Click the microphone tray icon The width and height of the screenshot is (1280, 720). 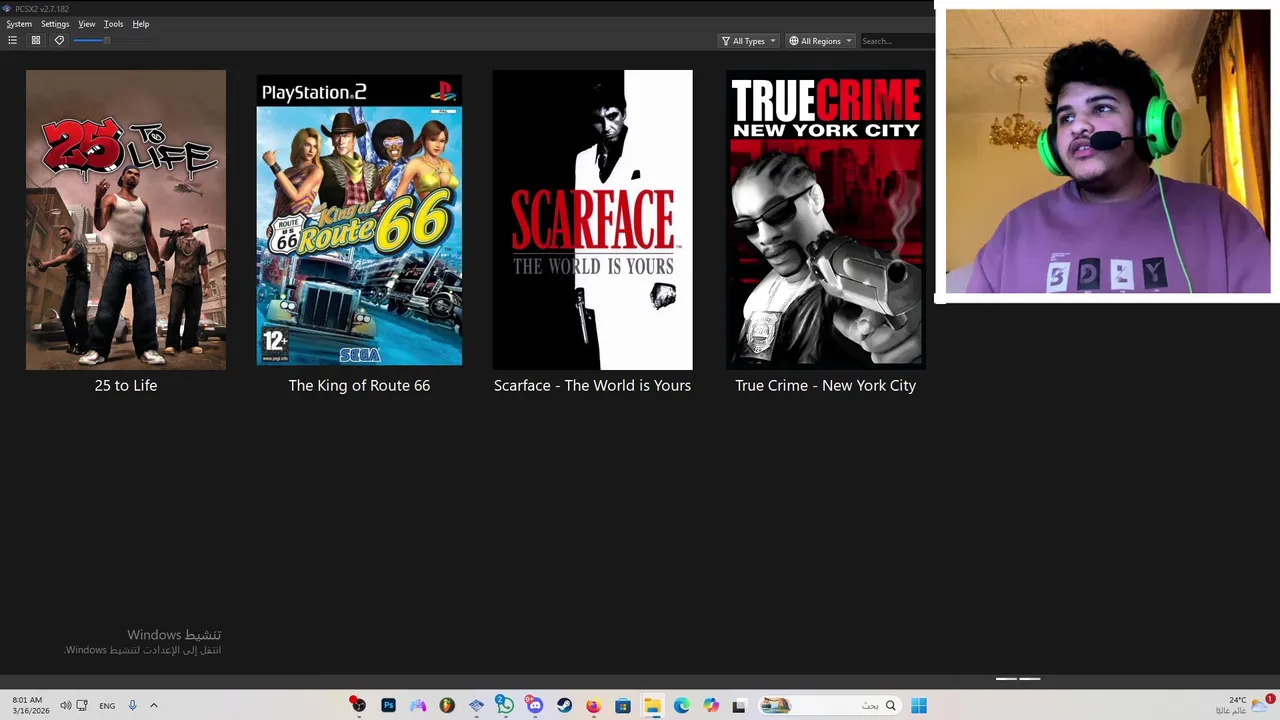132,706
